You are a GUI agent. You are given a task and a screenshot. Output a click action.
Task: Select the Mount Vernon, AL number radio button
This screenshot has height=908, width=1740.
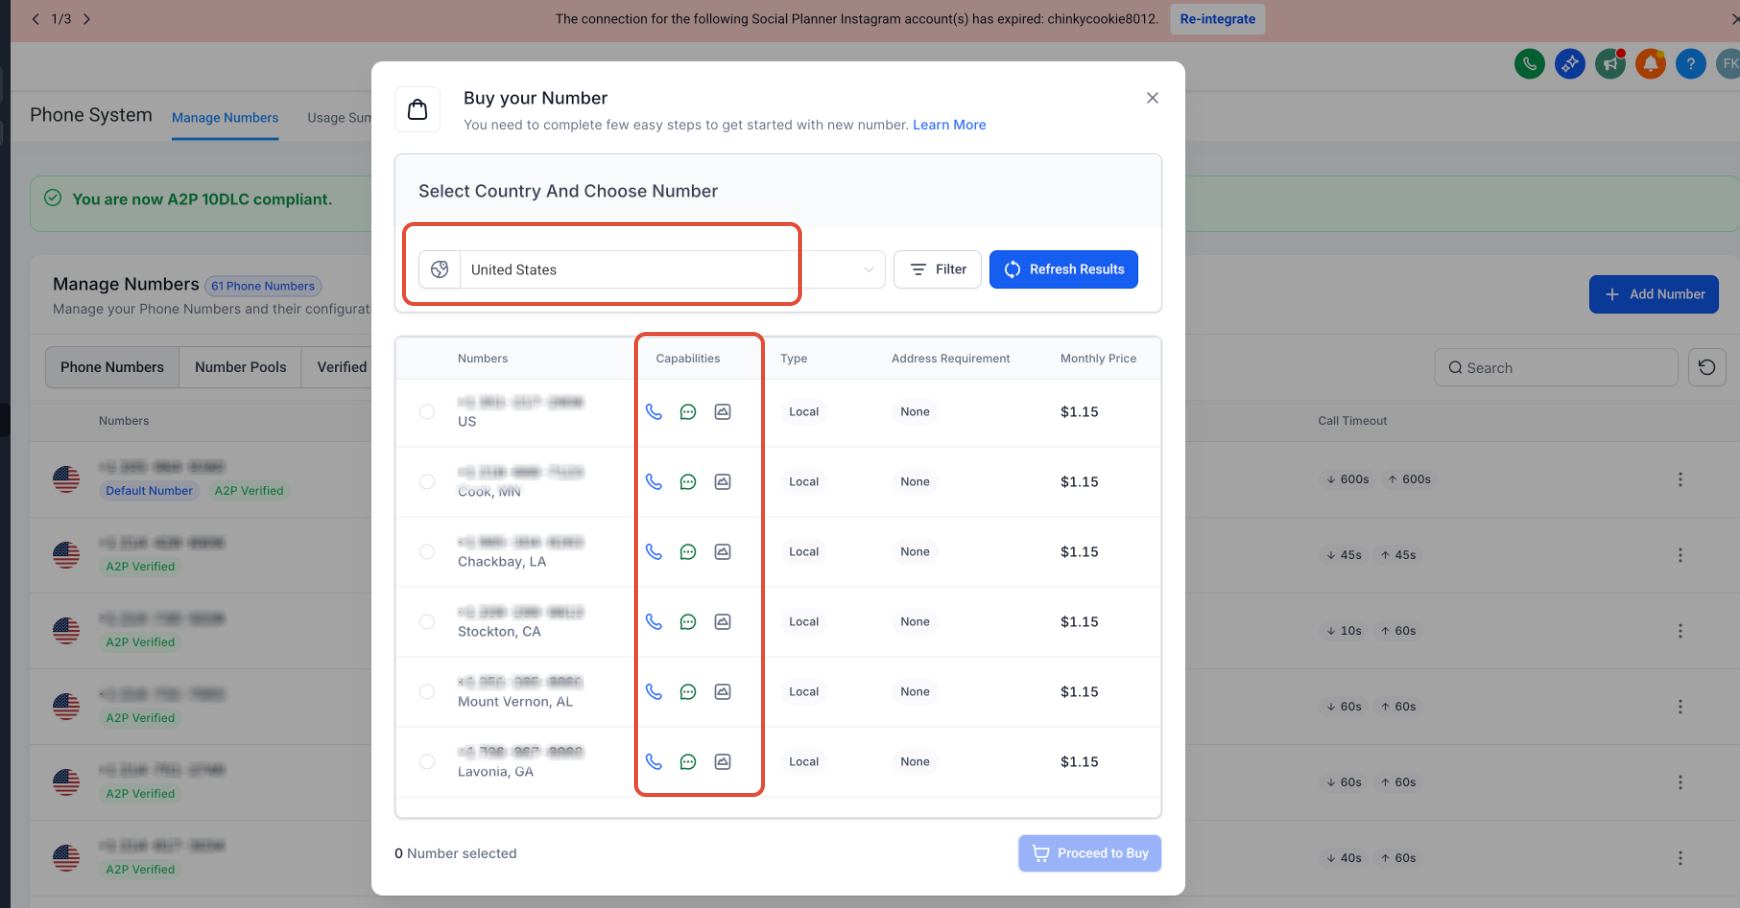(427, 691)
